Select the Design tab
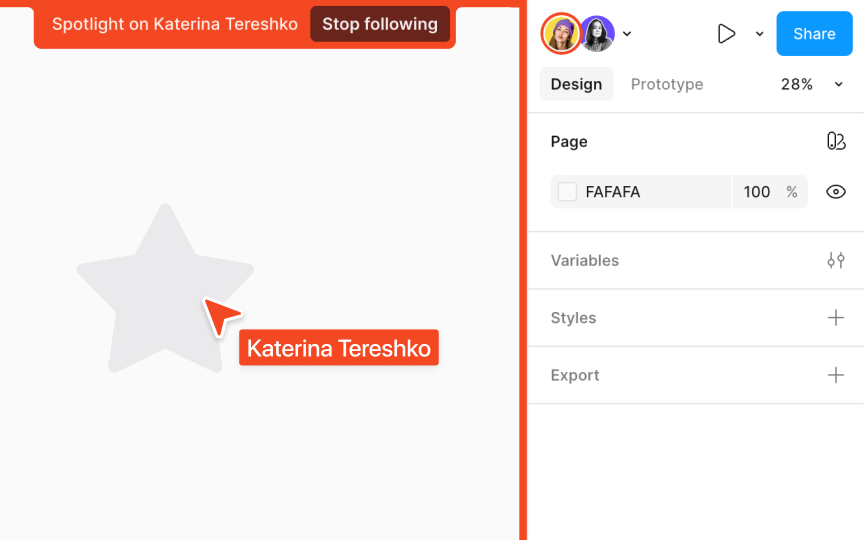 tap(576, 84)
